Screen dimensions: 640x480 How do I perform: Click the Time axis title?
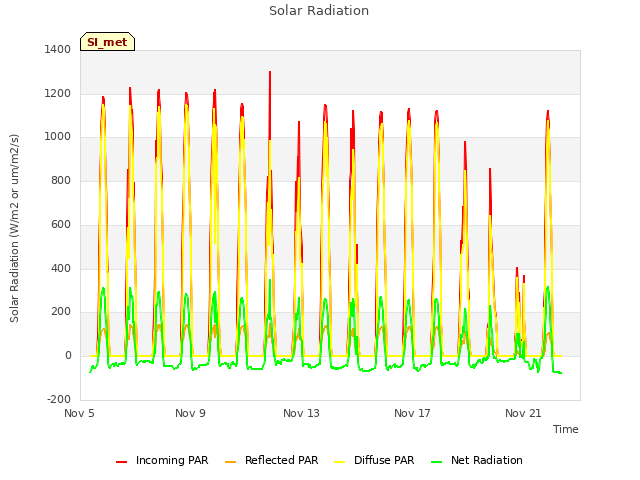[566, 429]
